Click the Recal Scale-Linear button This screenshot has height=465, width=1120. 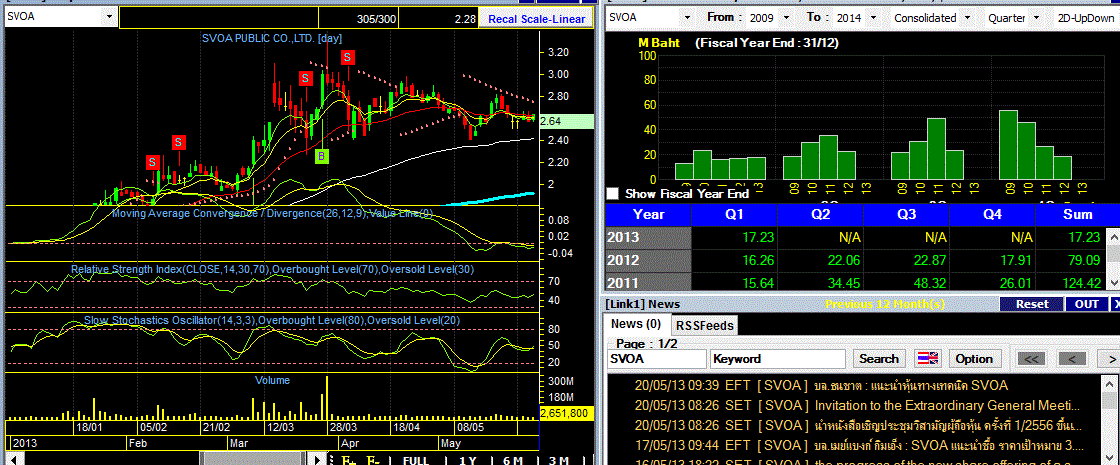coord(536,19)
